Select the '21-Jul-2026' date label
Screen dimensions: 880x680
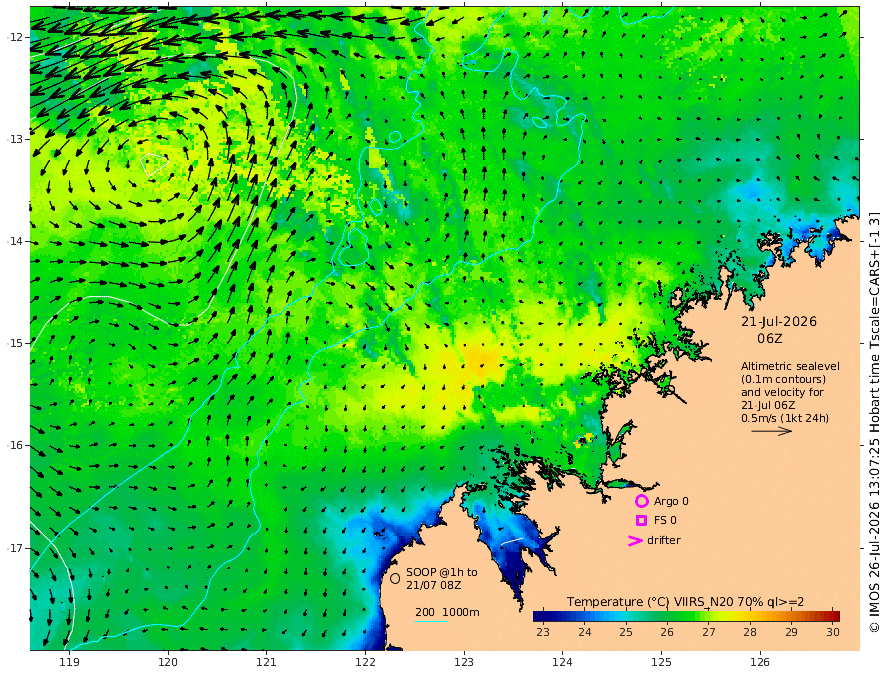coord(779,322)
